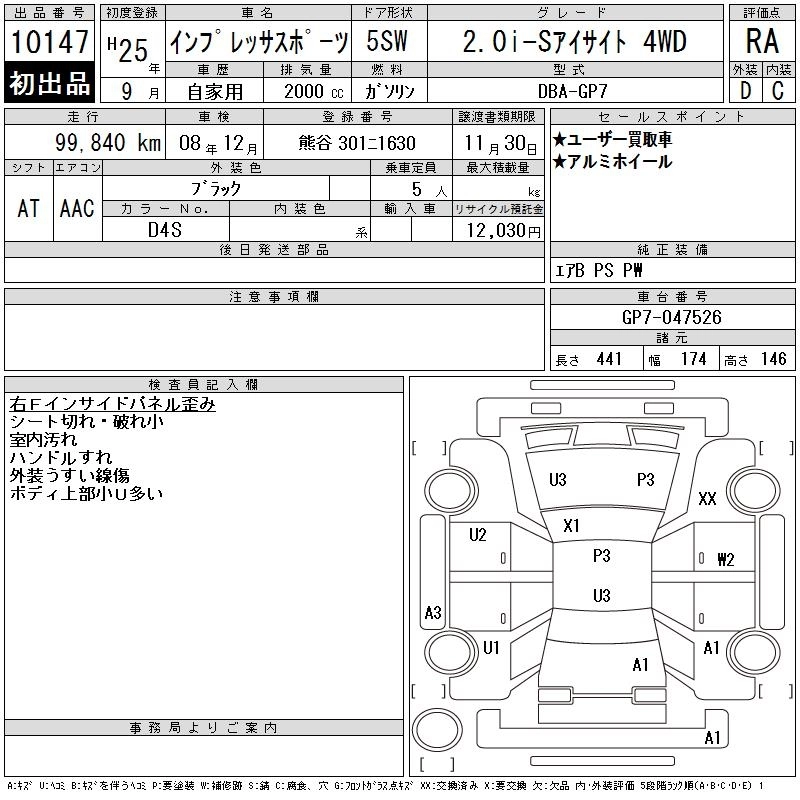Click the RA evaluation score
This screenshot has height=800, width=800.
[x=762, y=41]
